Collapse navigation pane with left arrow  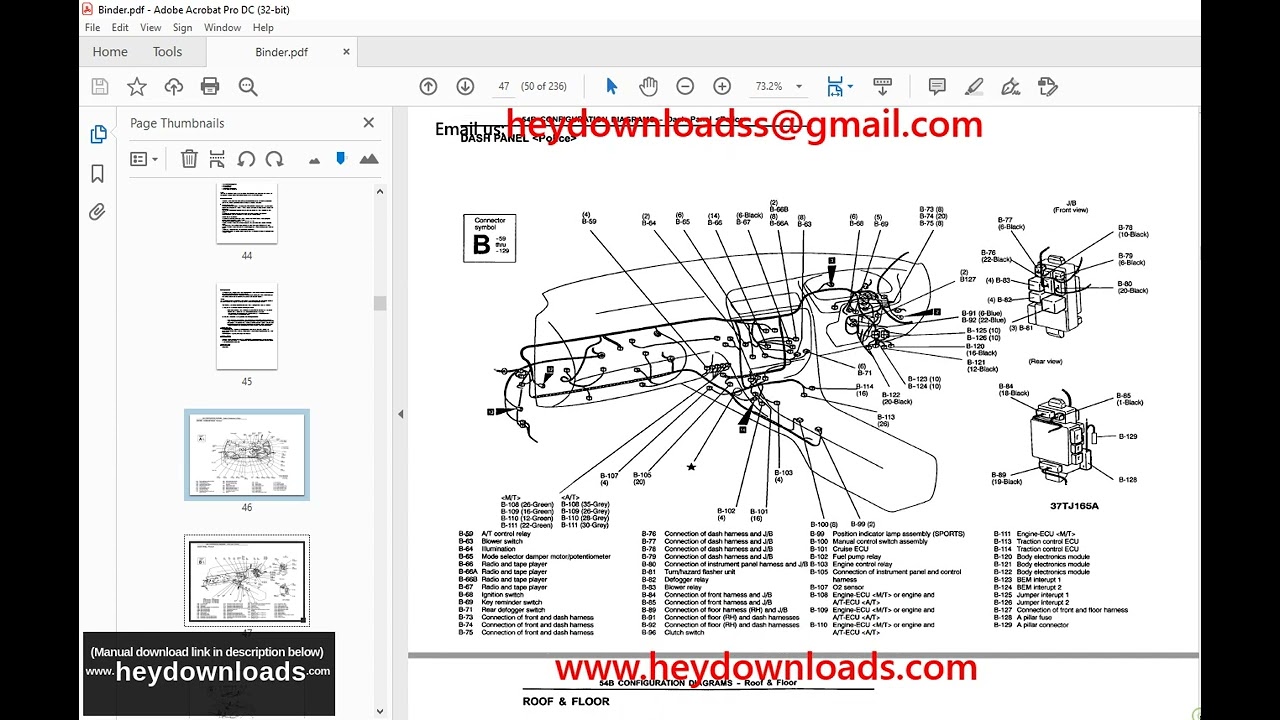pos(401,414)
